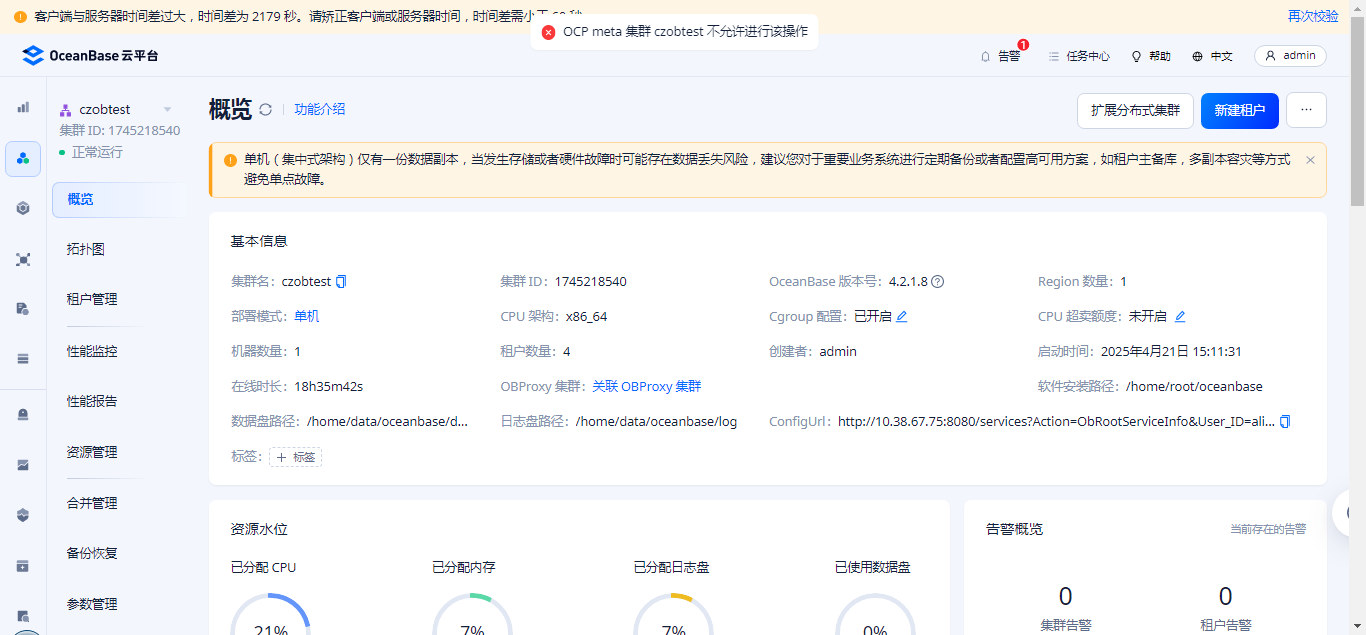Edit the CPU 超卖额度 setting
1366x635 pixels.
[1180, 317]
